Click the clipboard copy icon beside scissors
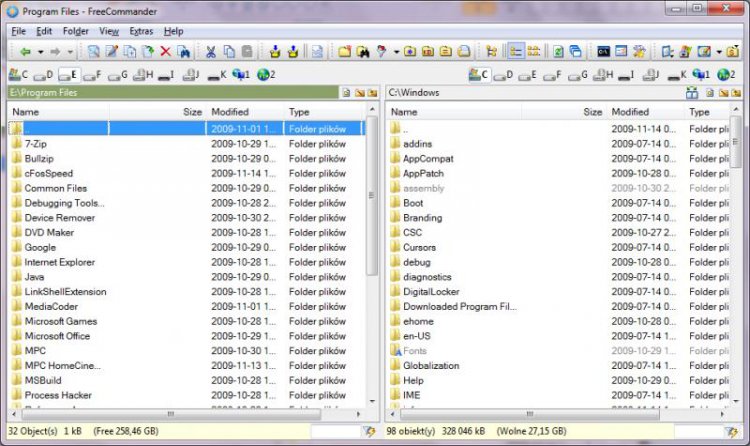This screenshot has height=446, width=750. (x=229, y=51)
